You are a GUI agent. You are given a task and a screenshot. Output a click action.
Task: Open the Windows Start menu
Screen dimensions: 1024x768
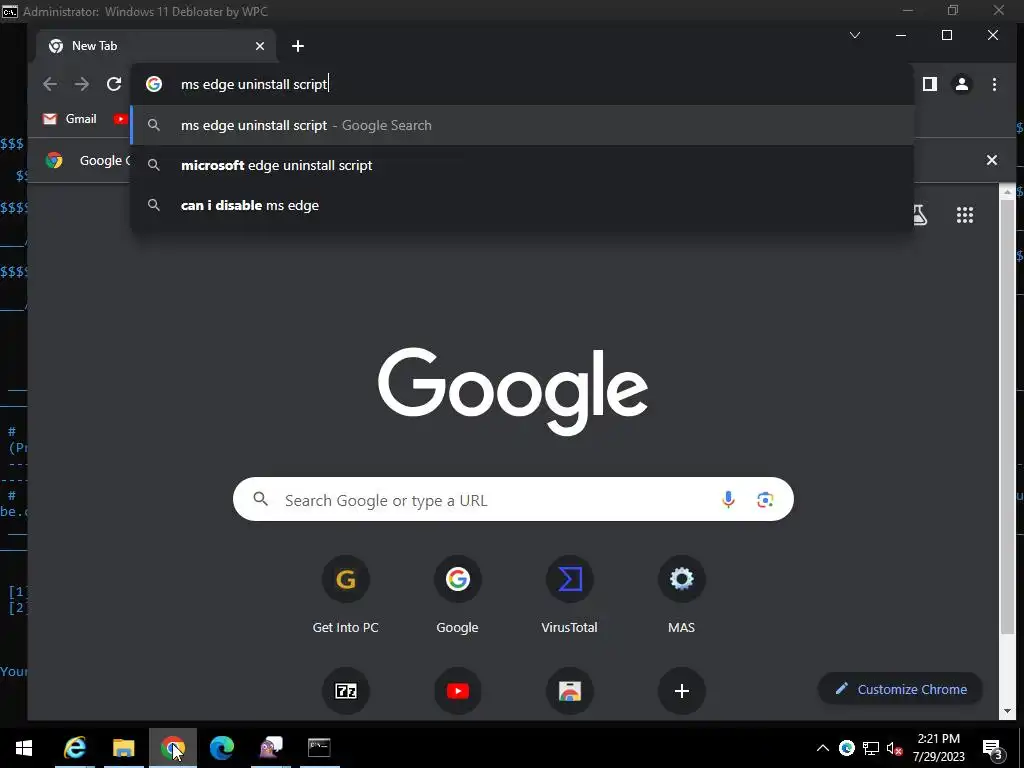click(x=24, y=748)
